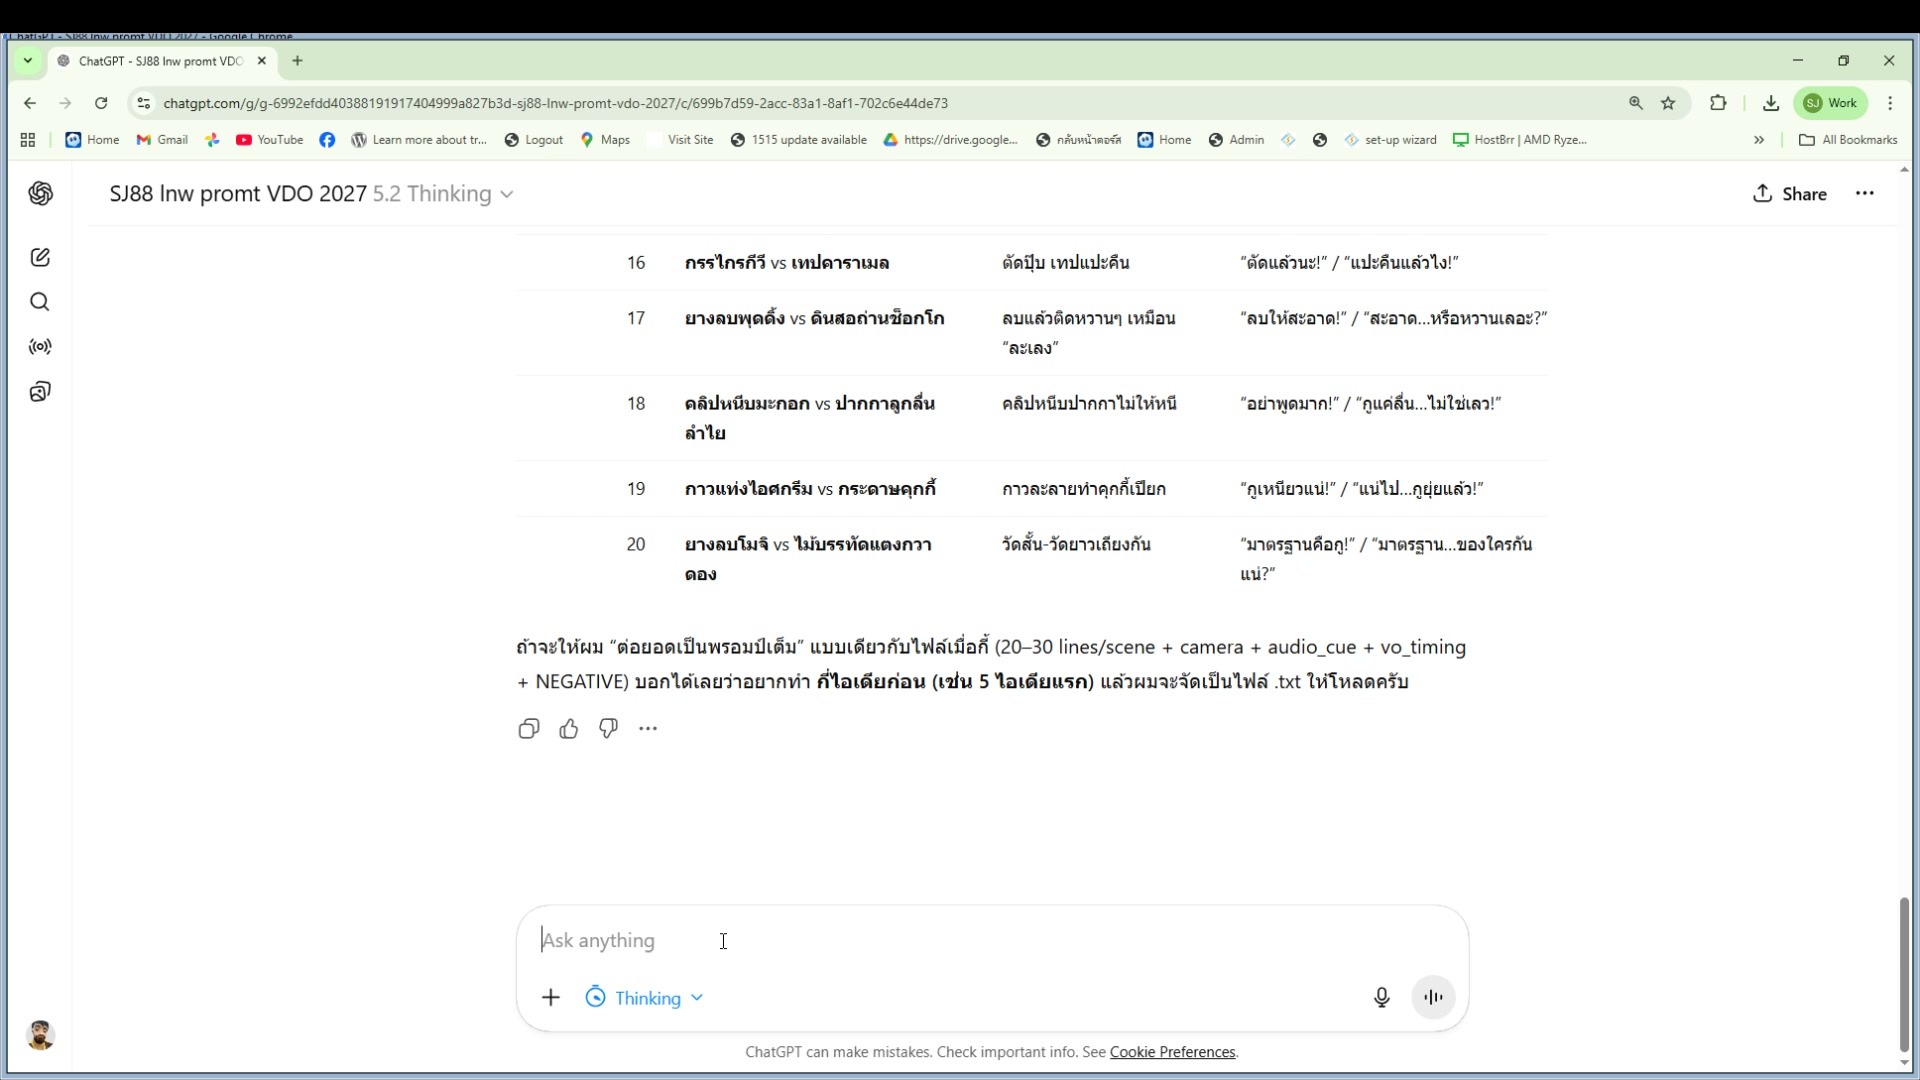Click the Share button
Screen dimensions: 1920x1080
(x=1790, y=194)
